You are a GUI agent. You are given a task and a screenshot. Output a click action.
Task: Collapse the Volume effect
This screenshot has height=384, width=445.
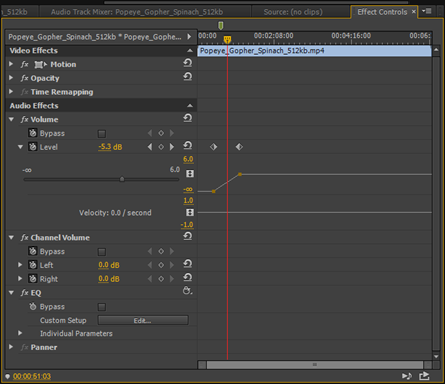point(11,119)
